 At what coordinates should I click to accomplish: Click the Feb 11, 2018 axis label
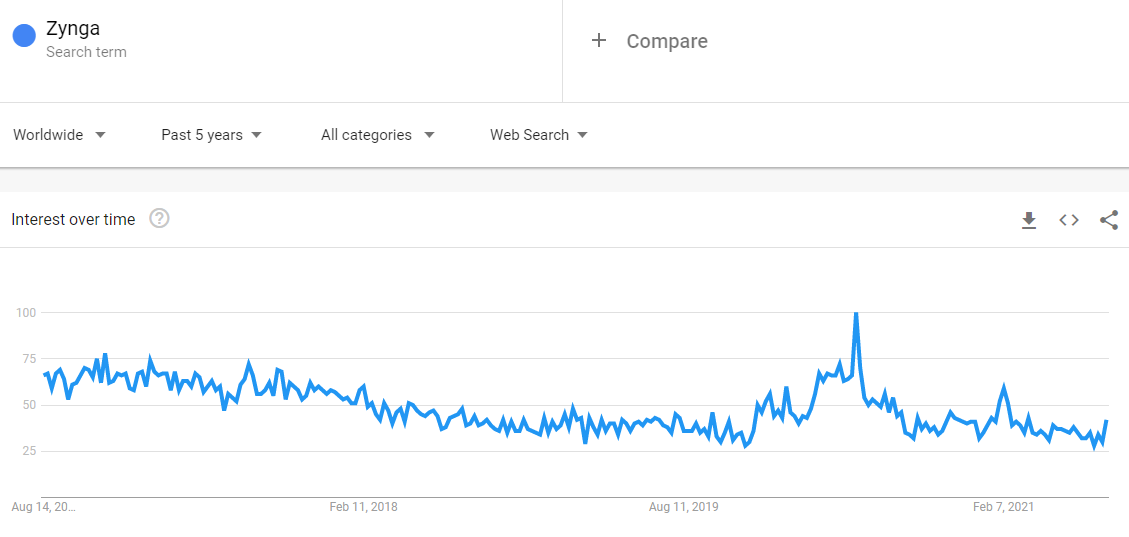click(364, 507)
